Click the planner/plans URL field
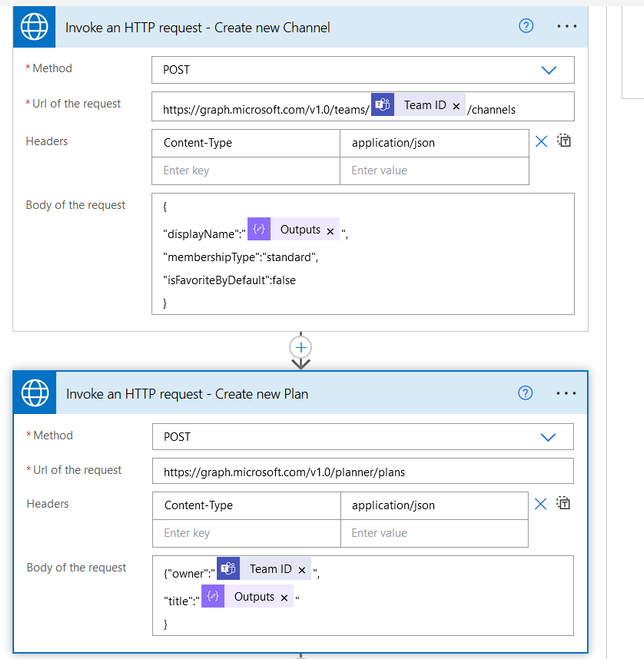 pyautogui.click(x=363, y=471)
